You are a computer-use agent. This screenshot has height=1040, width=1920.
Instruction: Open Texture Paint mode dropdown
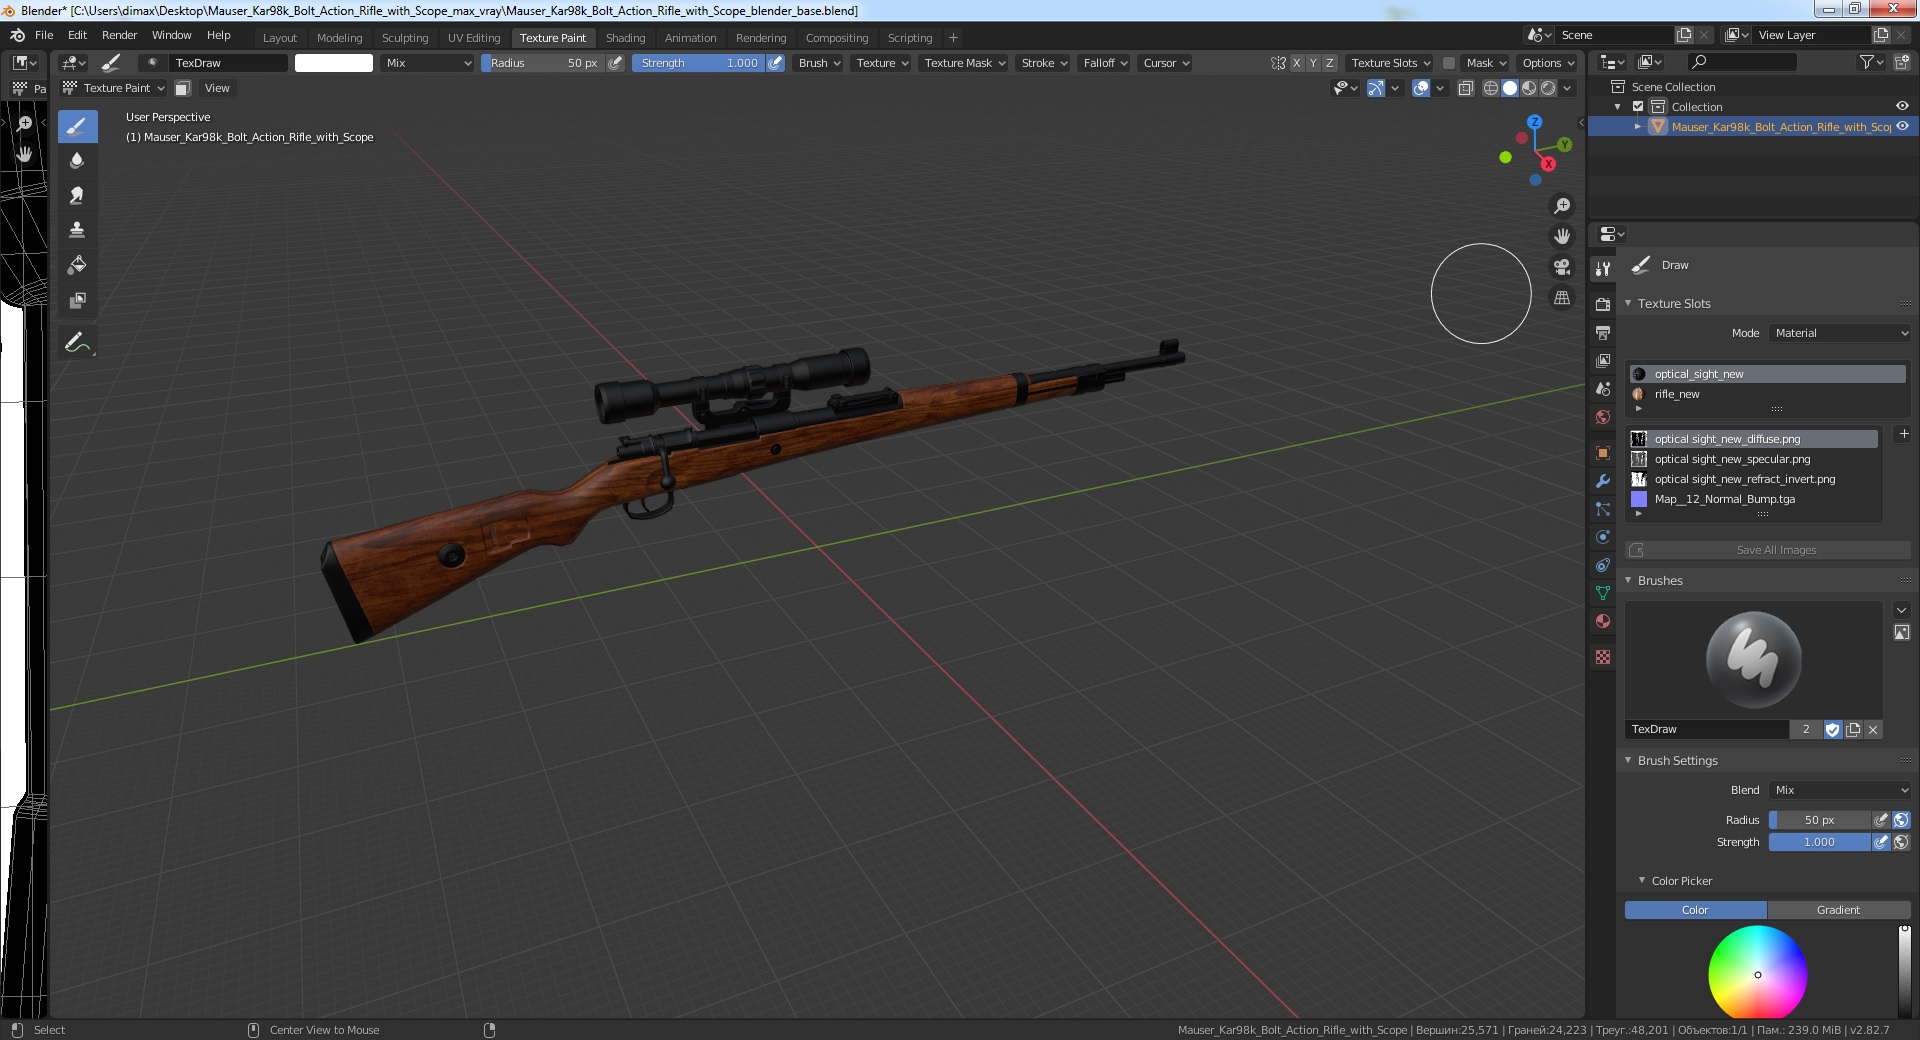[113, 88]
